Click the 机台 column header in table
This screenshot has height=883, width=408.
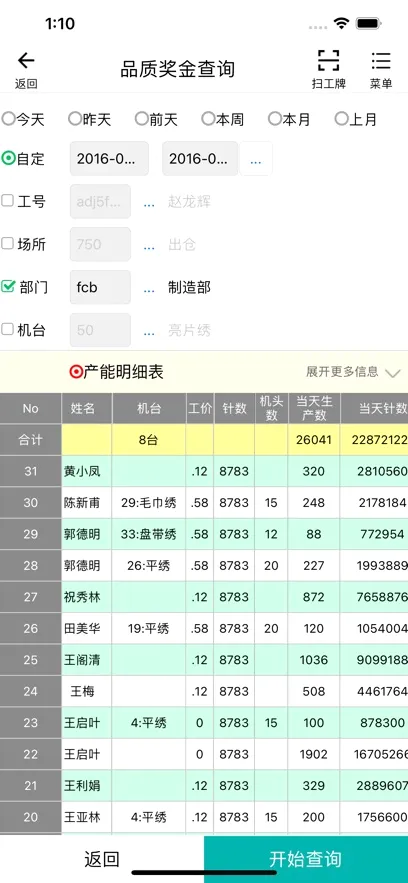[149, 408]
